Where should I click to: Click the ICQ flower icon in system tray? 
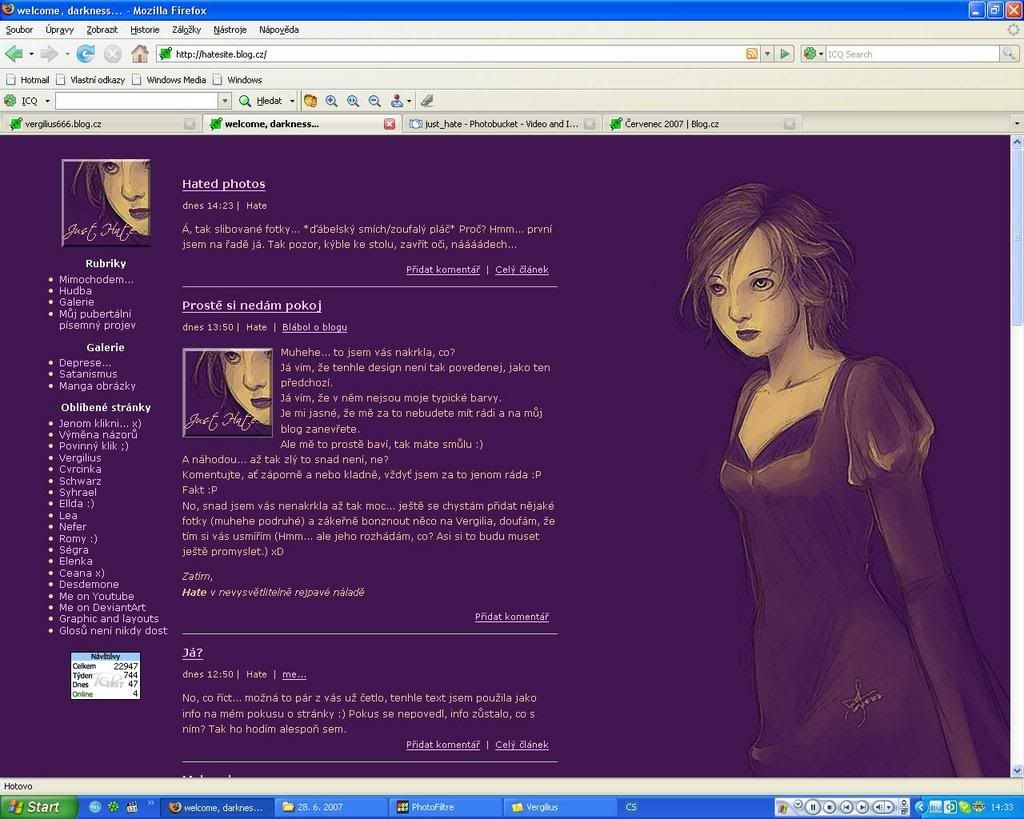pos(965,806)
